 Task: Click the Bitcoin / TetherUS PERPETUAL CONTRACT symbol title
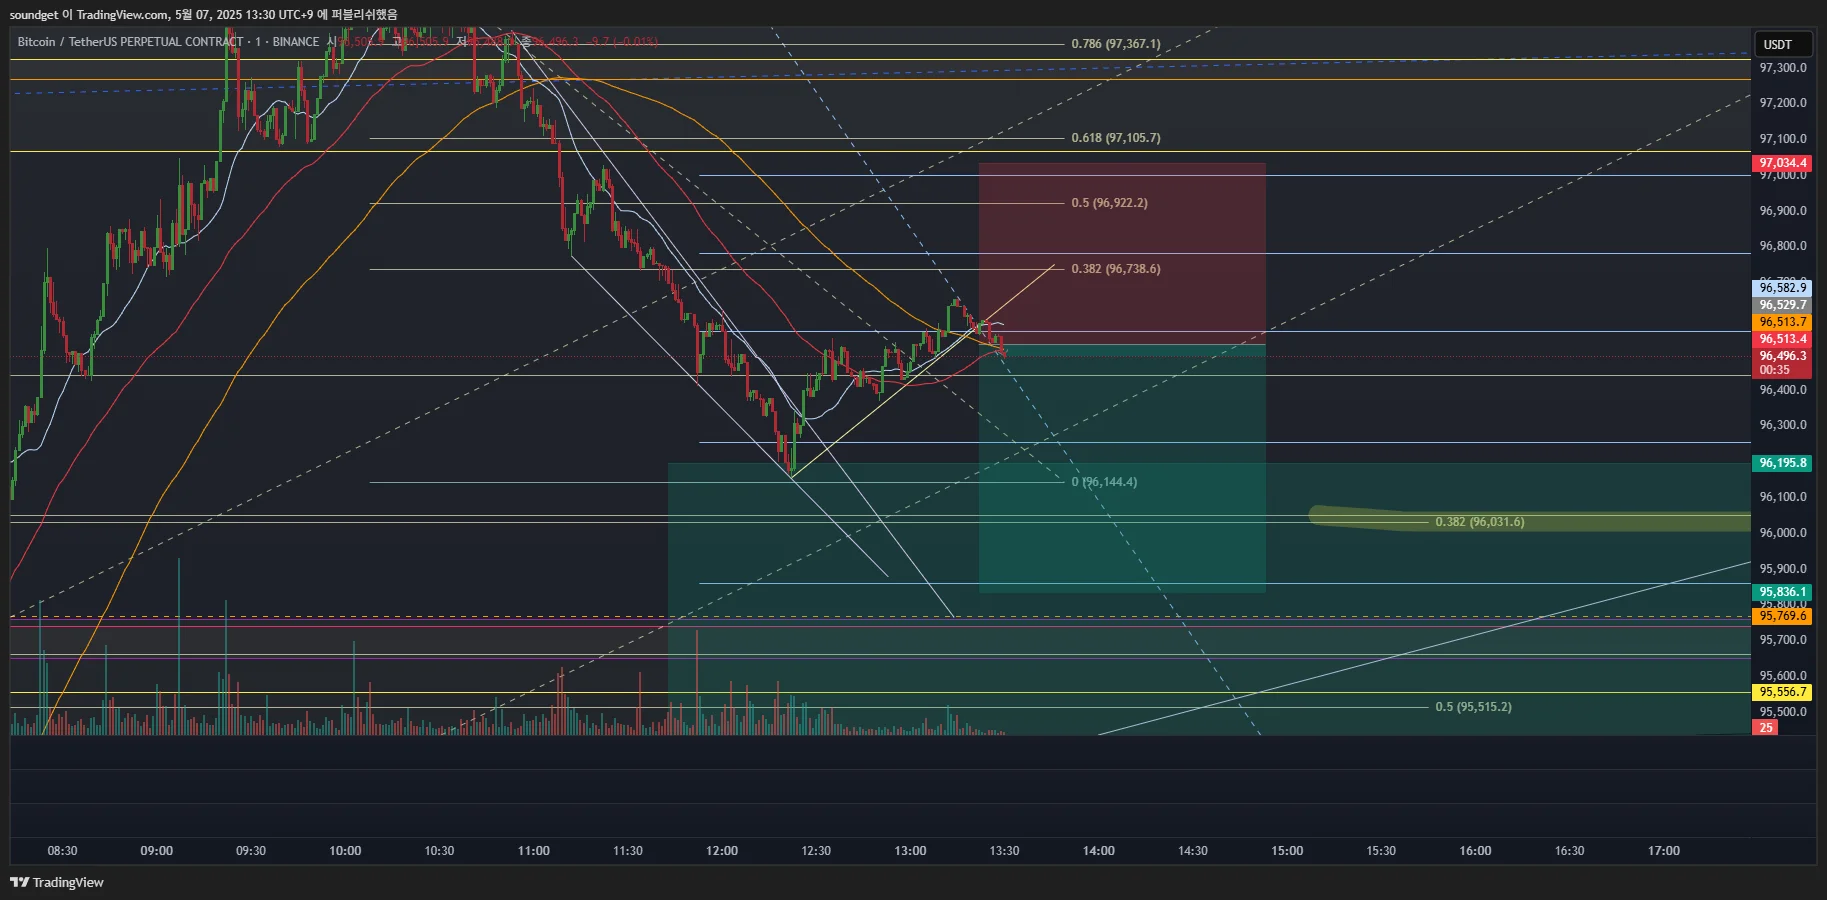(x=130, y=42)
